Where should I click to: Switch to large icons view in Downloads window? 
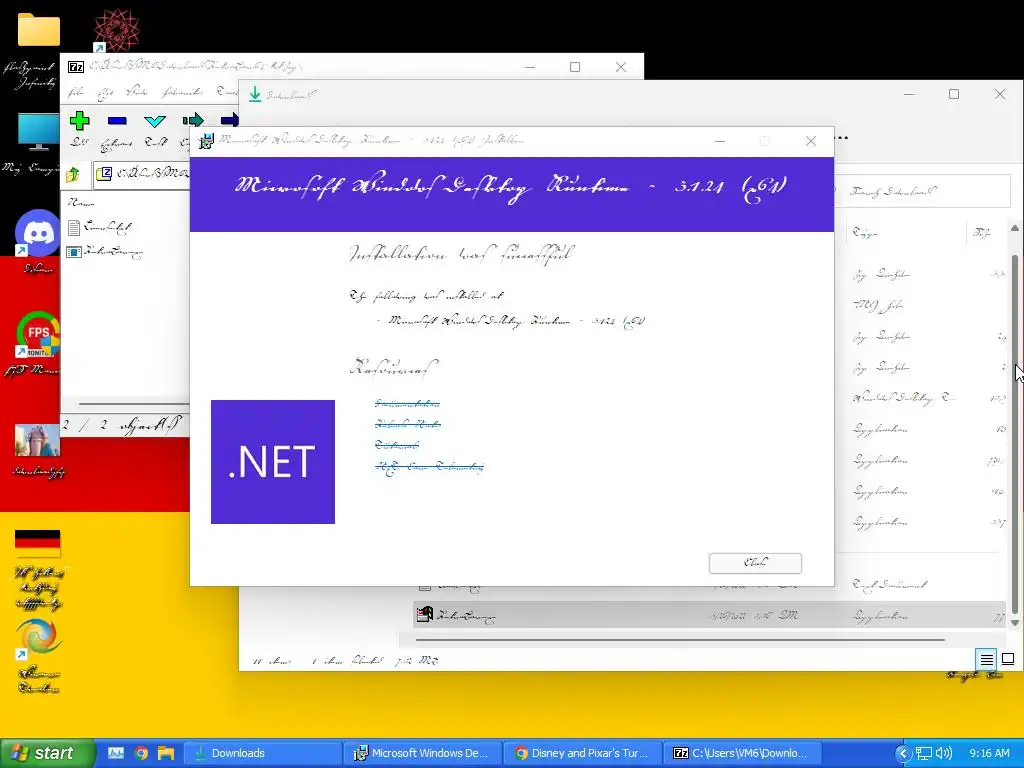point(1008,660)
